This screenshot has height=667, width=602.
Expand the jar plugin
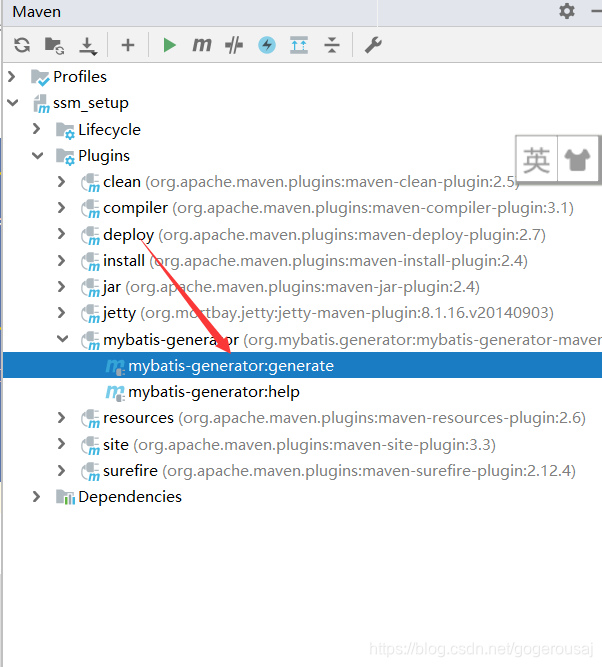[x=62, y=287]
